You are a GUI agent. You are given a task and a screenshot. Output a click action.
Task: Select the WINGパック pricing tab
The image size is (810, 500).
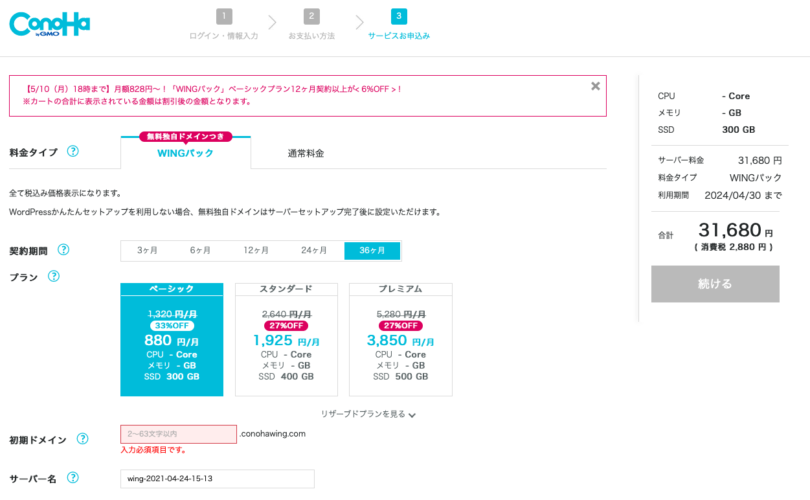click(185, 153)
